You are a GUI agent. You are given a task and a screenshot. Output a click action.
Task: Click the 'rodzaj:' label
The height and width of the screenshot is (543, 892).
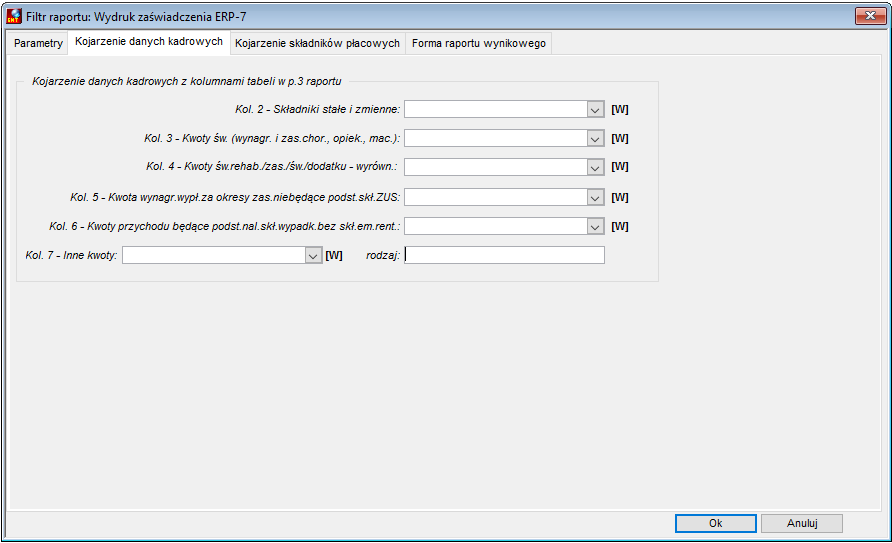383,255
